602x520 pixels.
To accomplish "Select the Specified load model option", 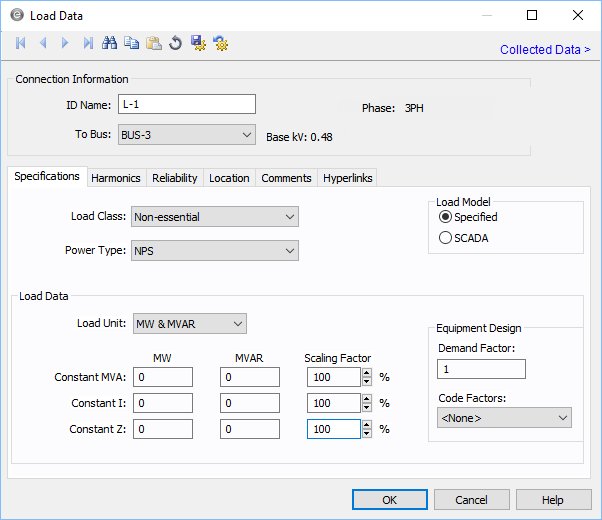I will tap(446, 217).
